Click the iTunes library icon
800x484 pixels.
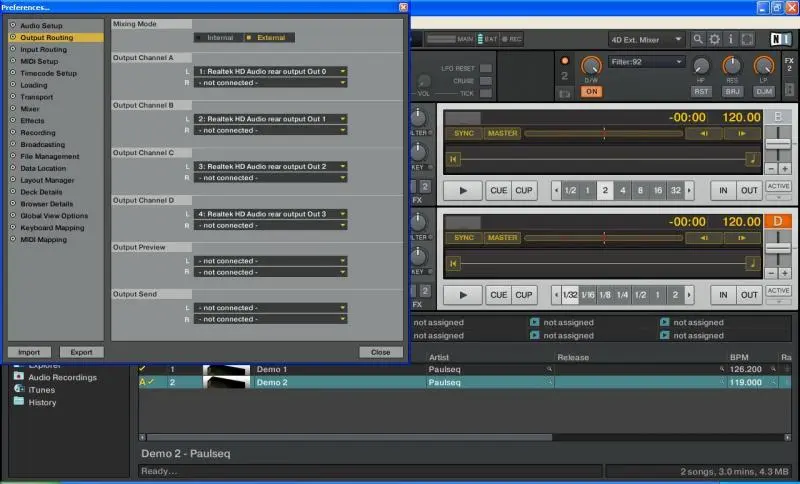[x=19, y=389]
